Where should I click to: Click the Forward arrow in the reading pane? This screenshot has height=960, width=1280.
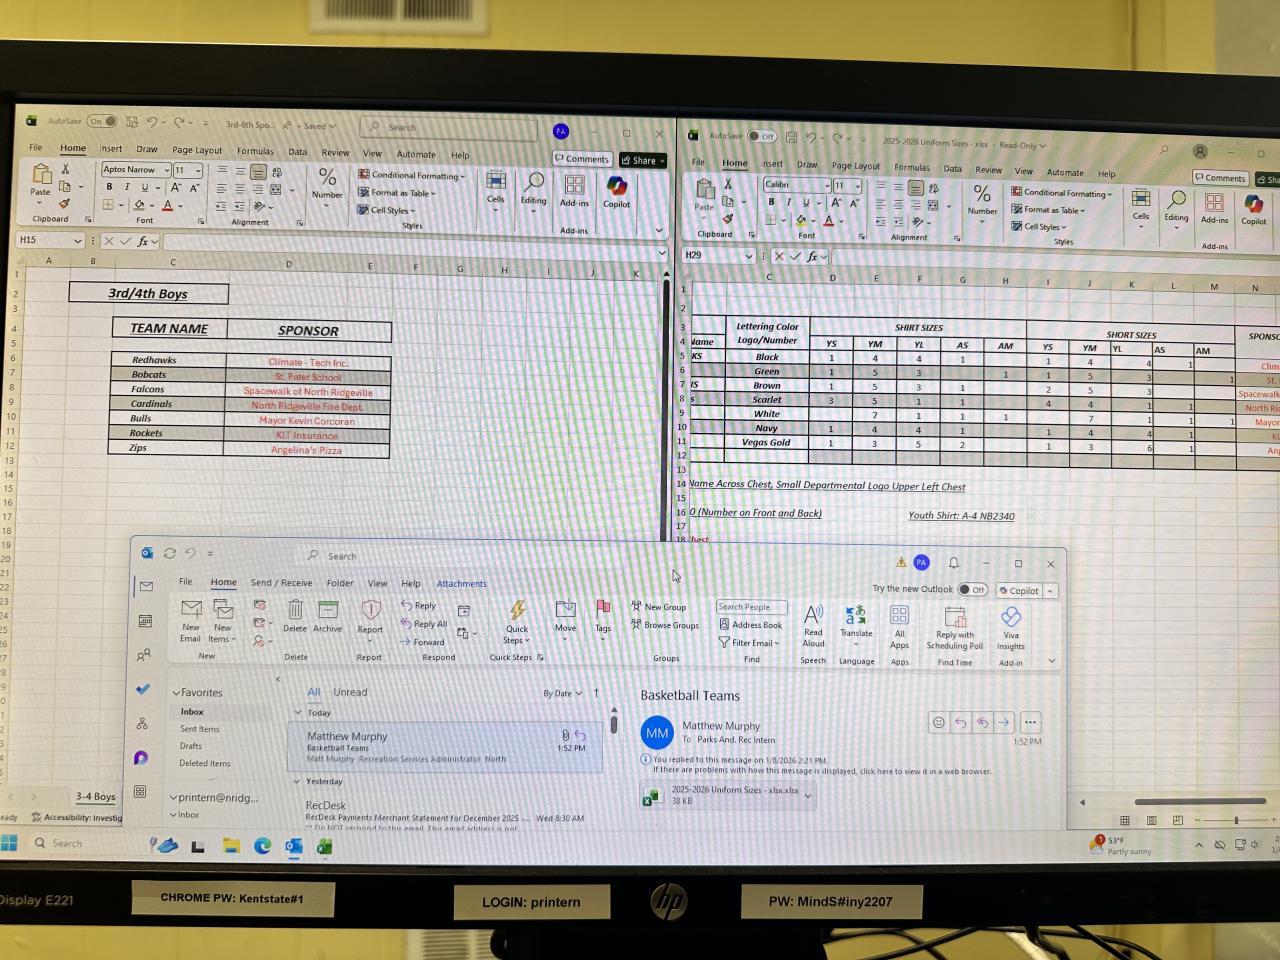[x=1003, y=722]
